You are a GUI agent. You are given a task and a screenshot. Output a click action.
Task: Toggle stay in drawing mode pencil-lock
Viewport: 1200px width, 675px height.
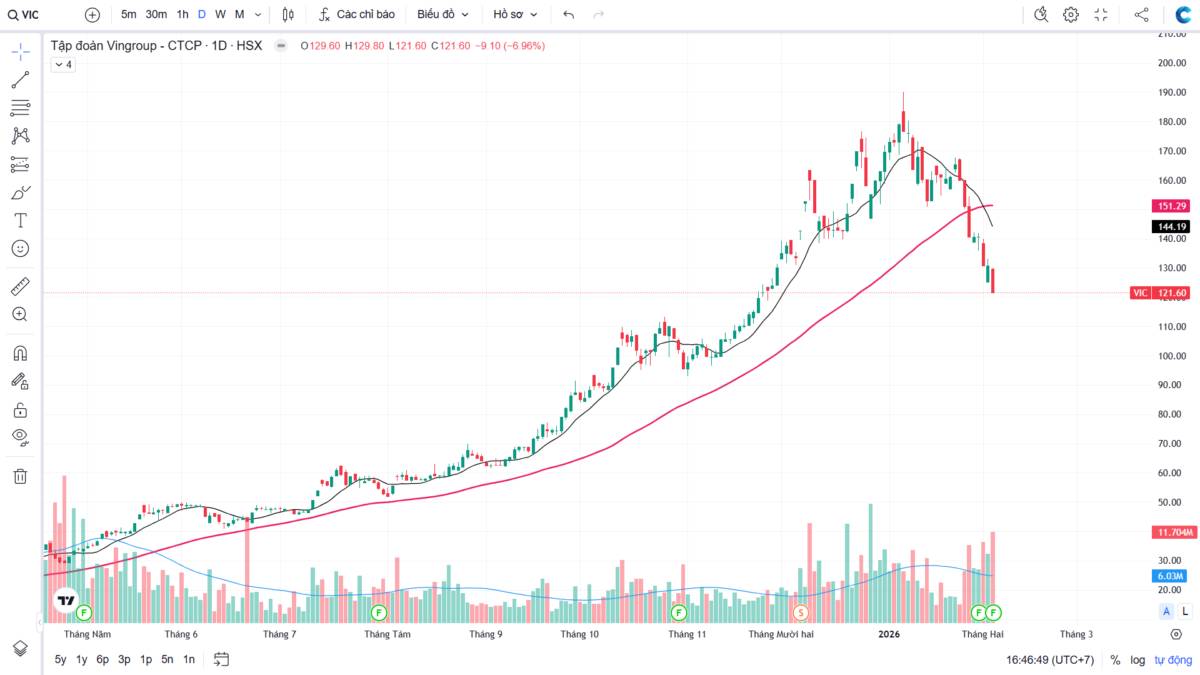tap(20, 381)
